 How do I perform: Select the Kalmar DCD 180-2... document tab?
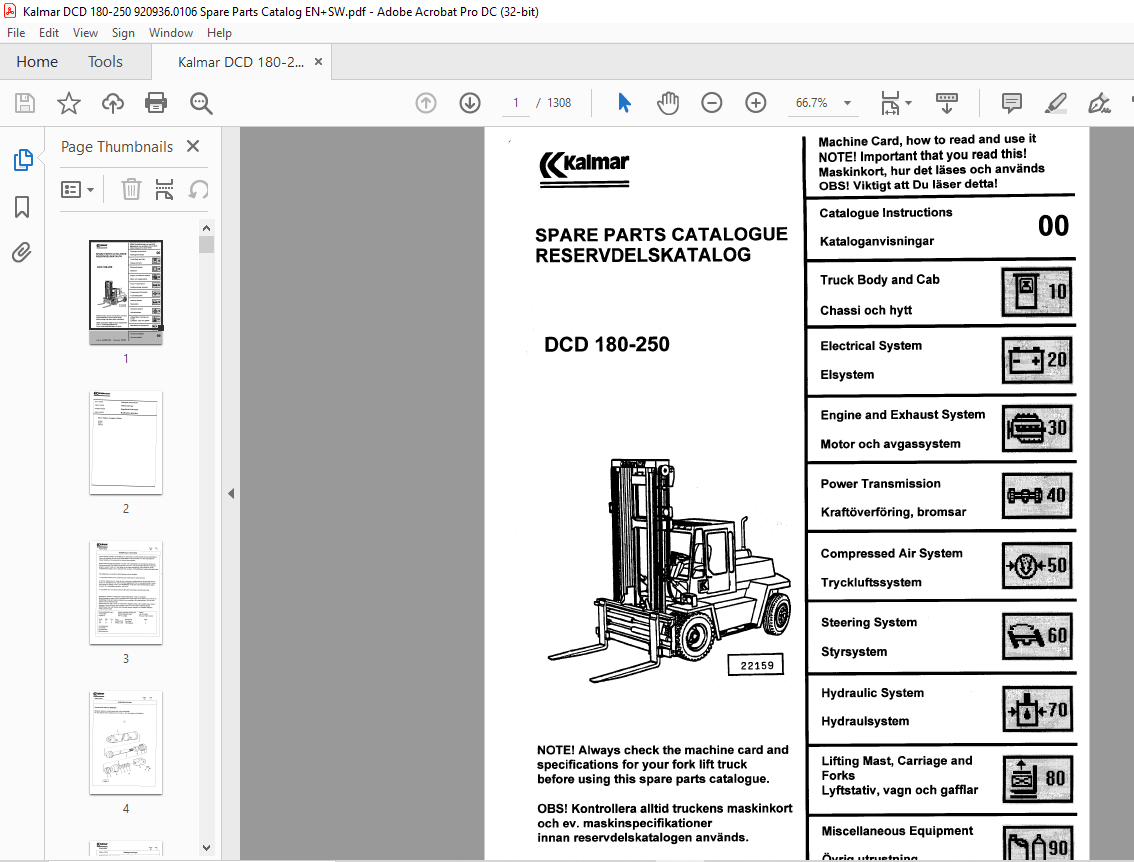(241, 62)
